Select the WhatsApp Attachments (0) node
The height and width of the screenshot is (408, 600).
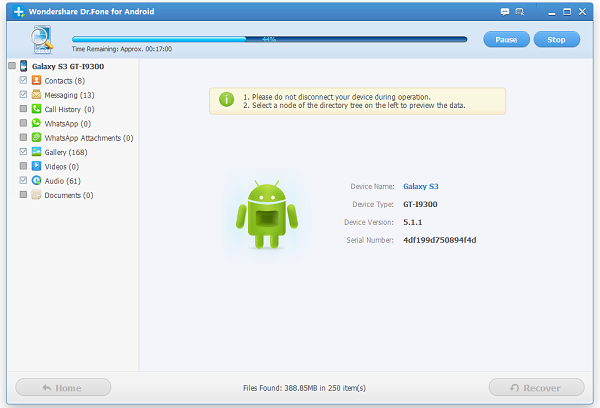pyautogui.click(x=89, y=138)
